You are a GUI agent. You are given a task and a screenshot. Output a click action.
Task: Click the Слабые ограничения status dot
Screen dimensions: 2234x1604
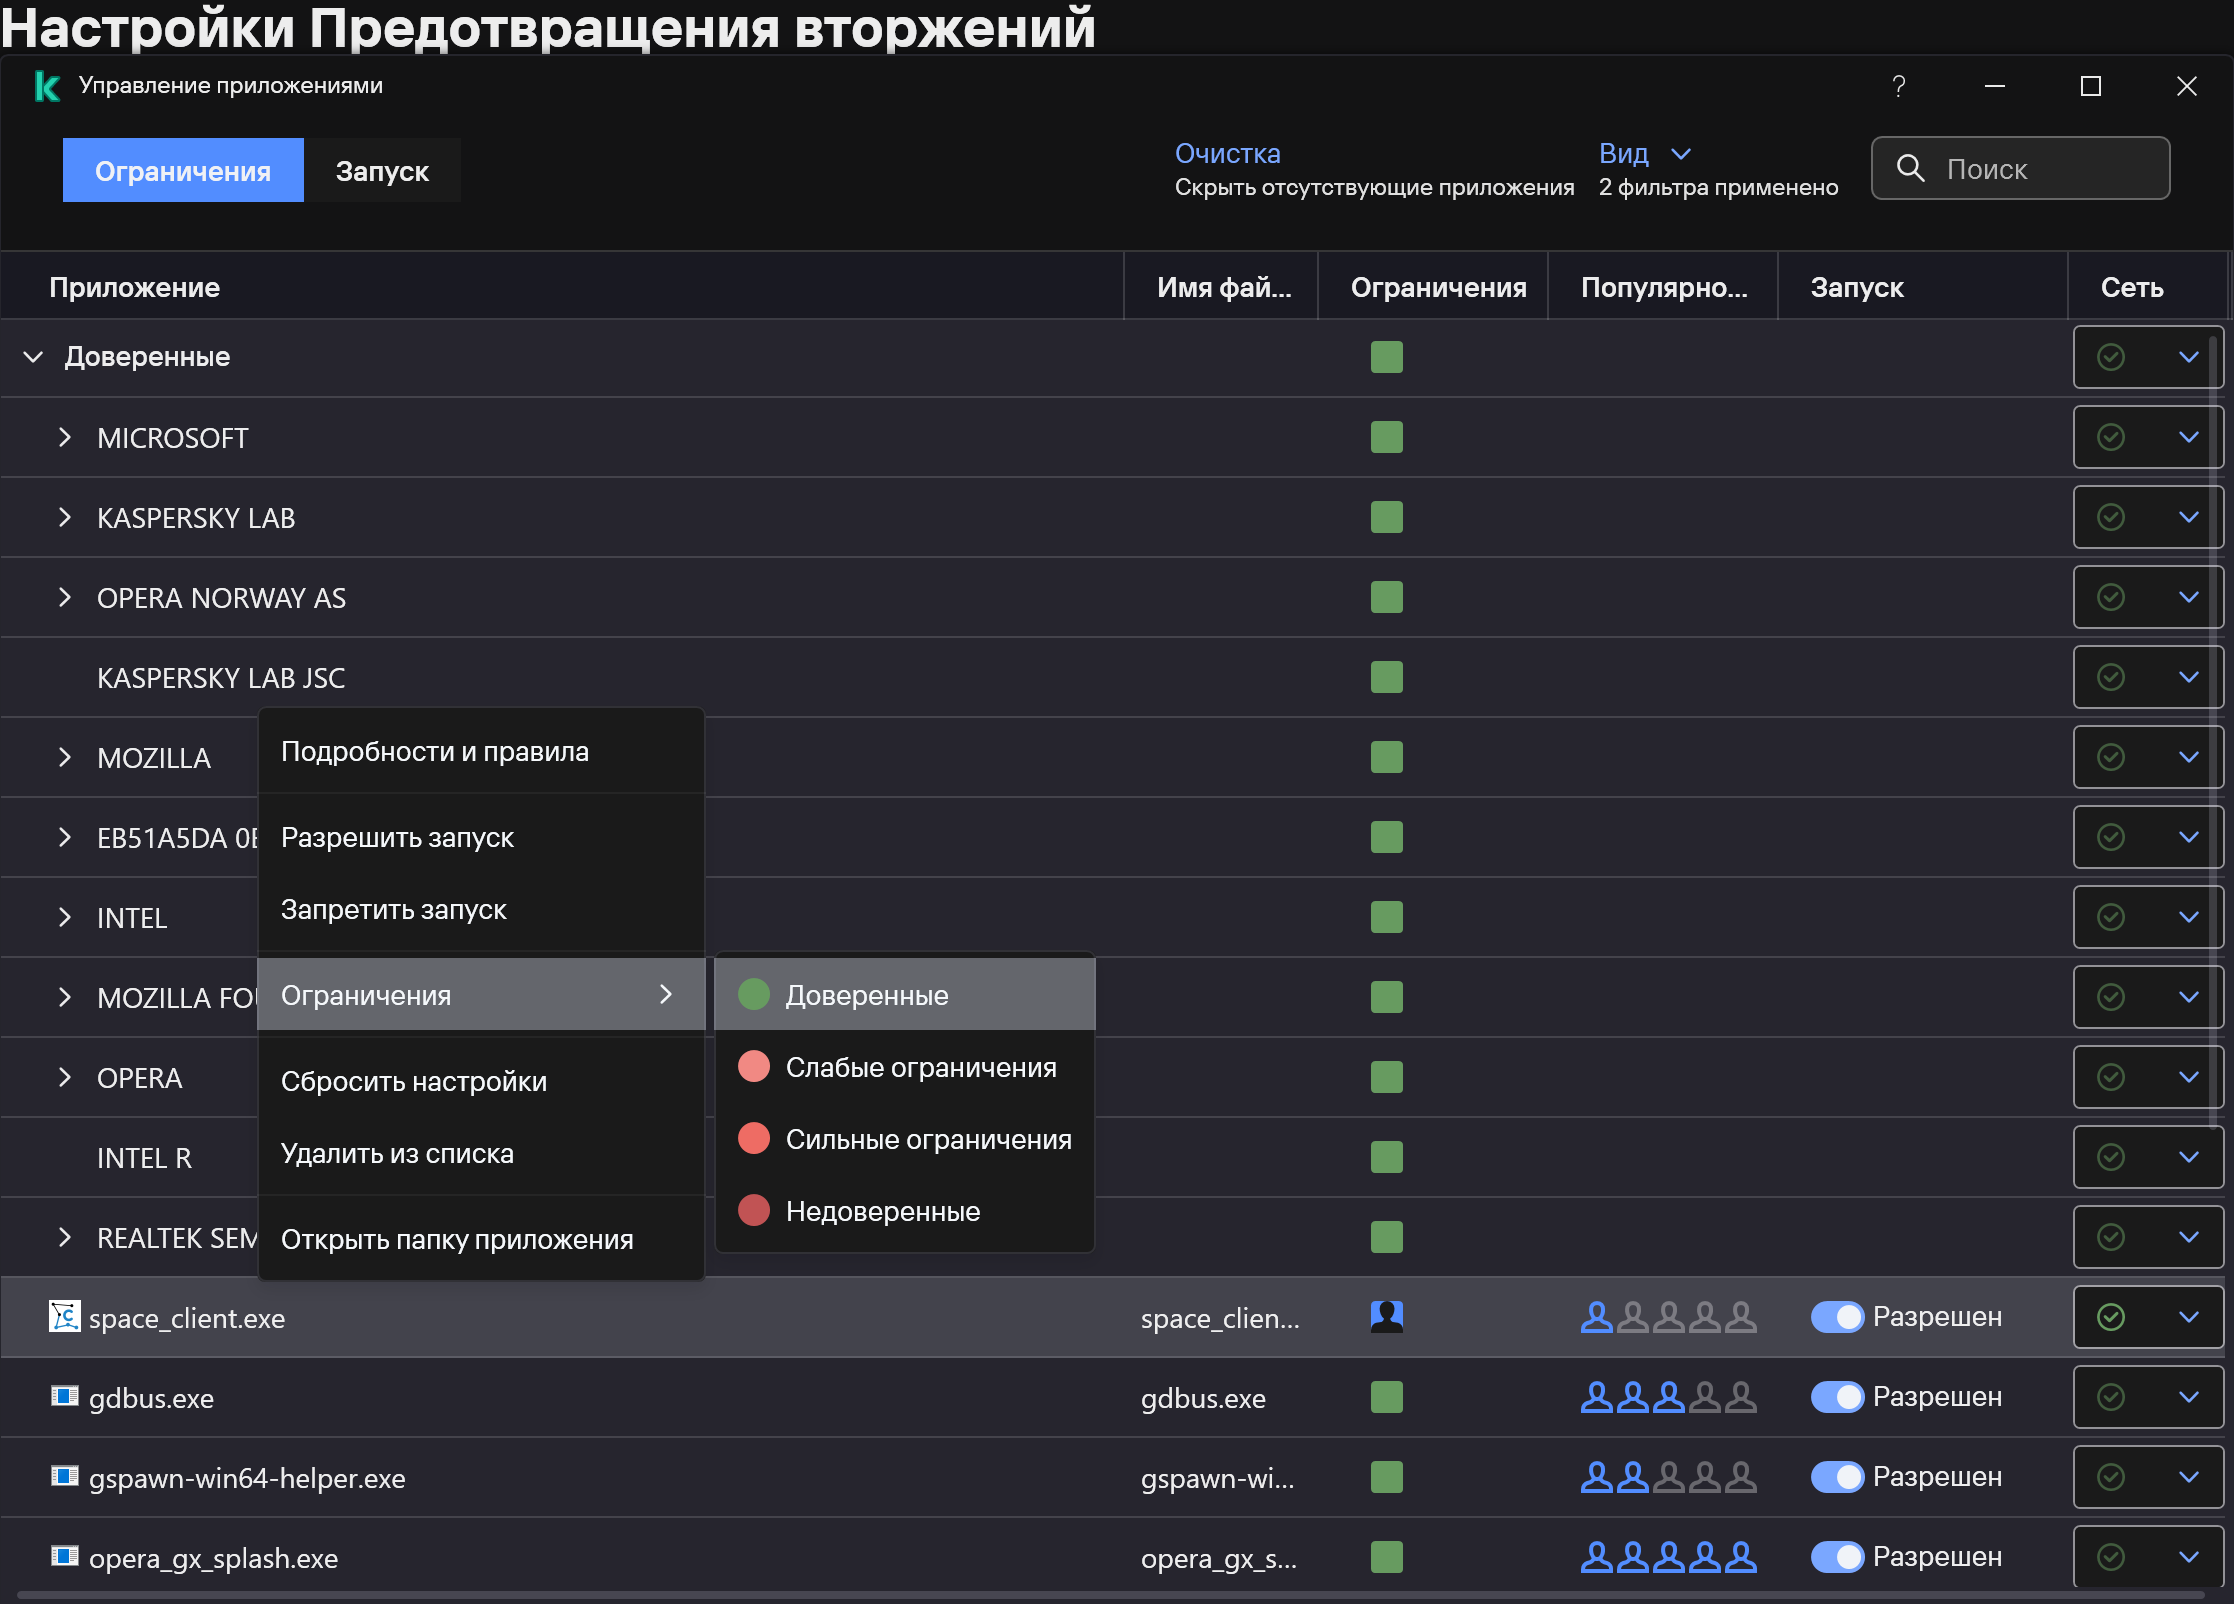pyautogui.click(x=754, y=1066)
